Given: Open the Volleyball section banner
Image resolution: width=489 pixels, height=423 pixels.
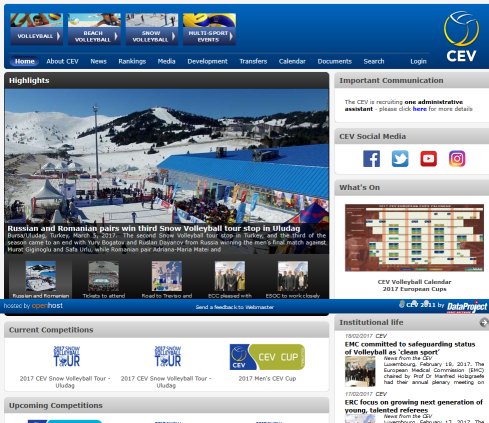Looking at the screenshot, I should pyautogui.click(x=36, y=29).
